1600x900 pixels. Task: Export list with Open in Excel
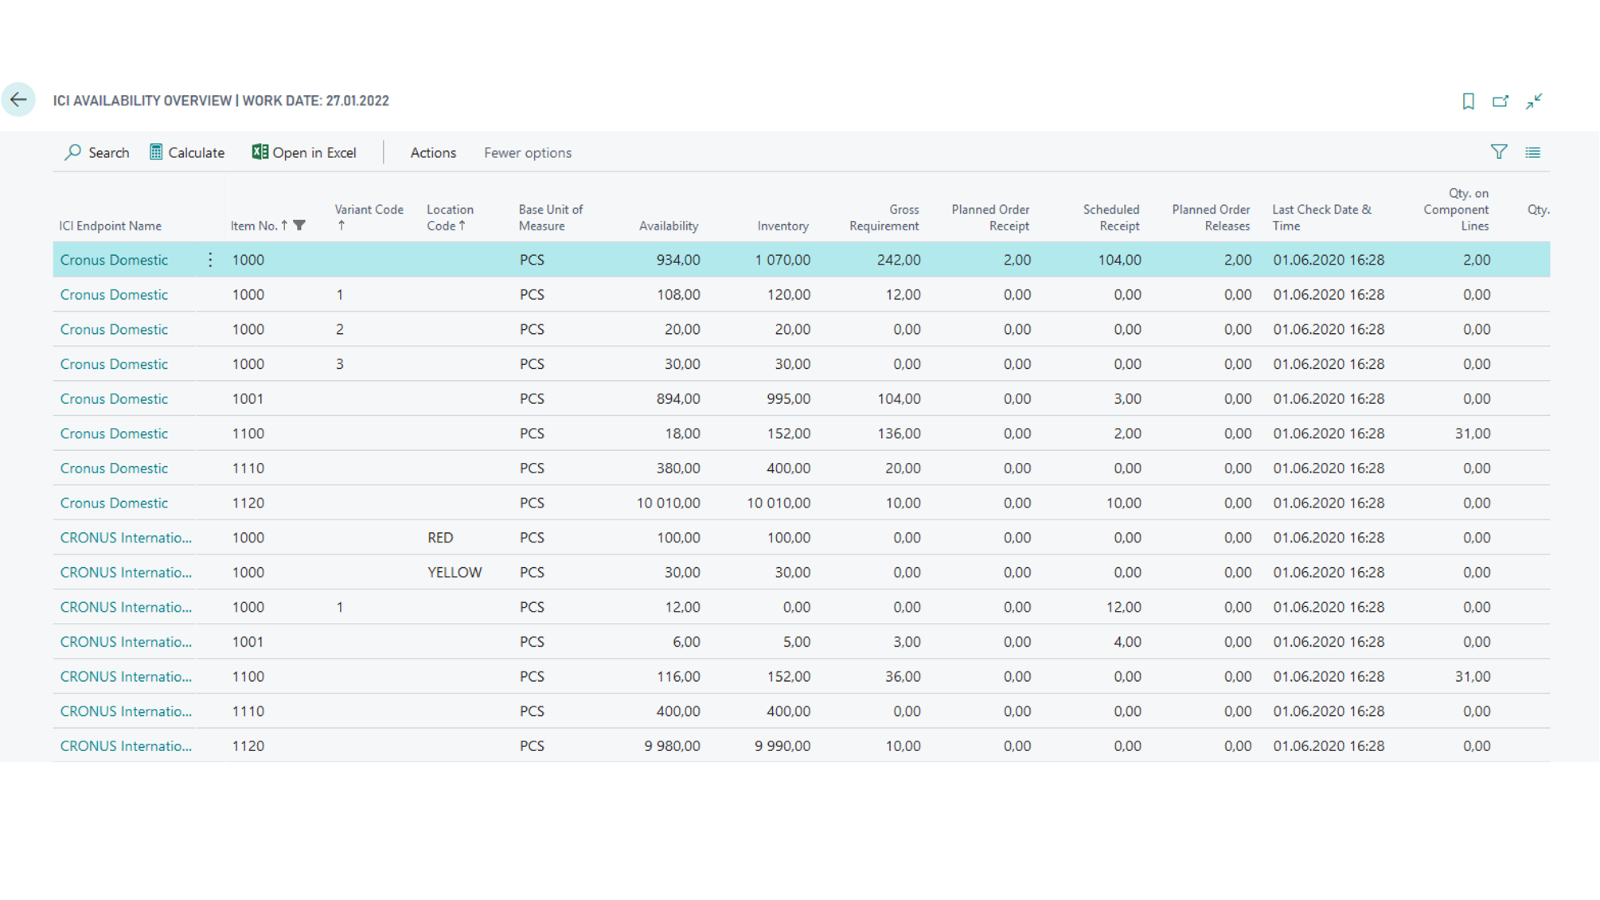click(x=304, y=152)
